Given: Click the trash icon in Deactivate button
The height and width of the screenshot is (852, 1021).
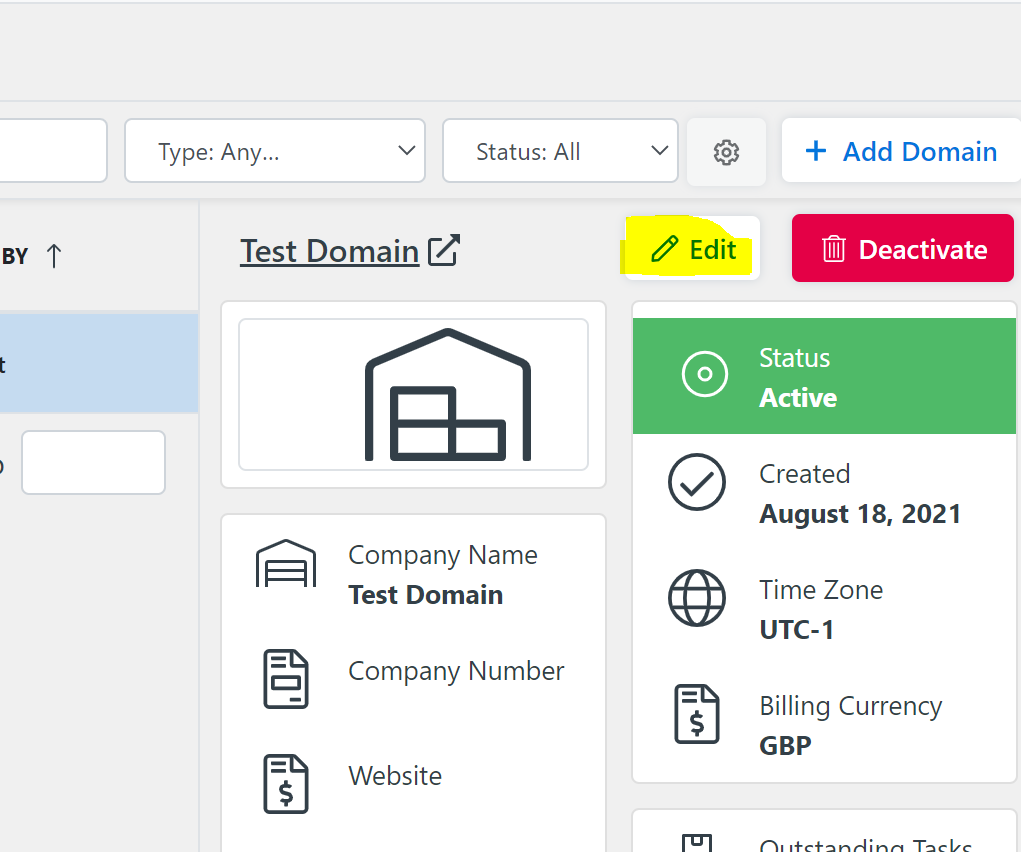Looking at the screenshot, I should click(833, 249).
